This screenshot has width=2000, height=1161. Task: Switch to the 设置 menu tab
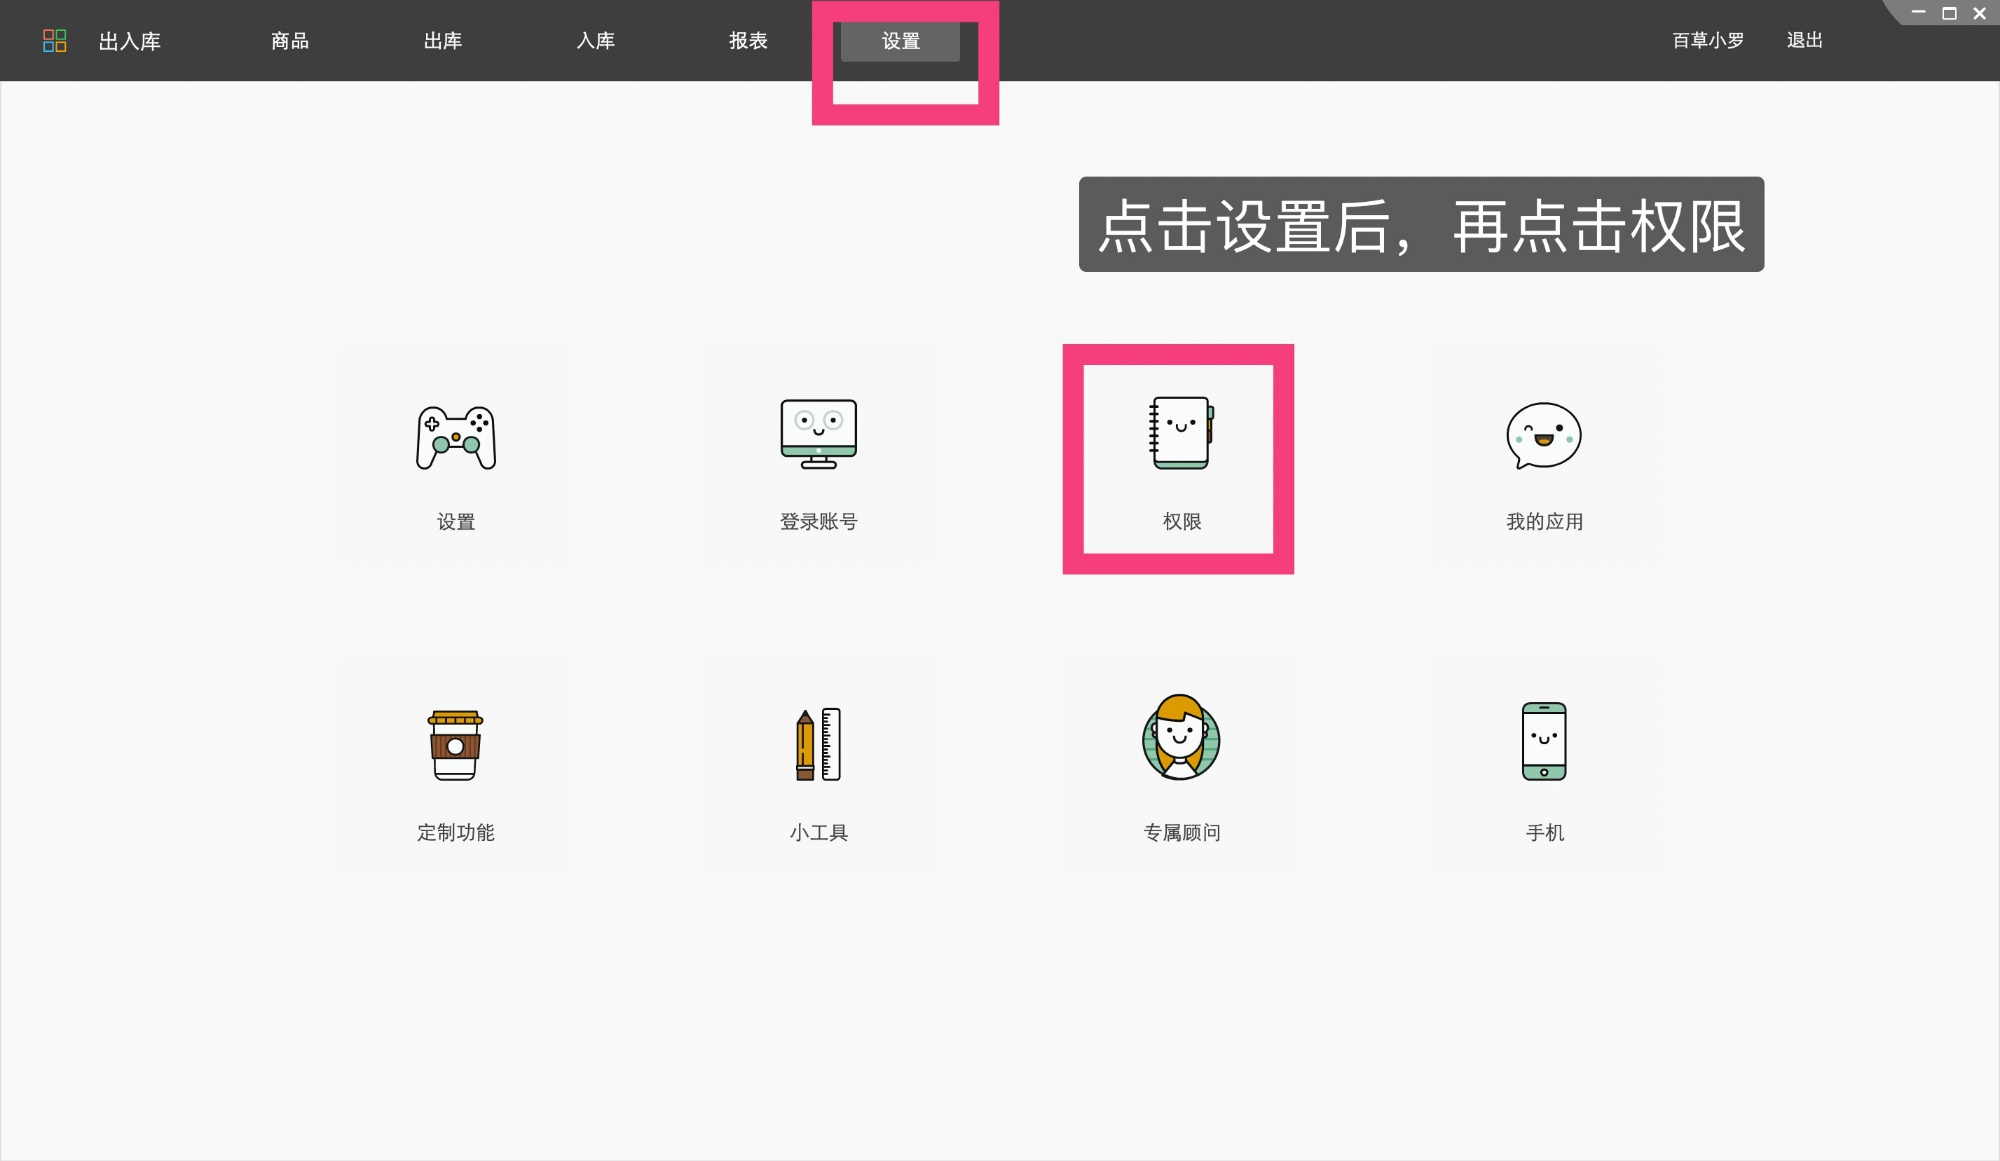[x=899, y=41]
